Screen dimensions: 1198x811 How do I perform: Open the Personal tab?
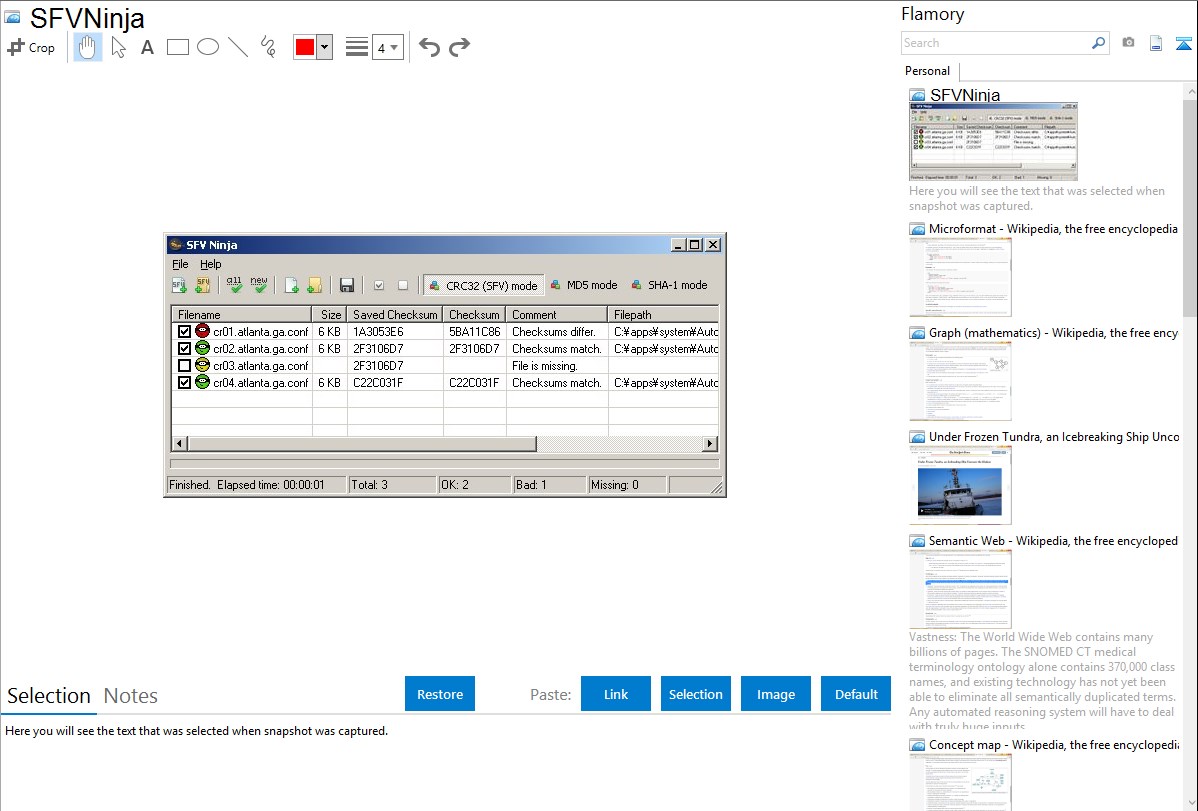pos(927,71)
